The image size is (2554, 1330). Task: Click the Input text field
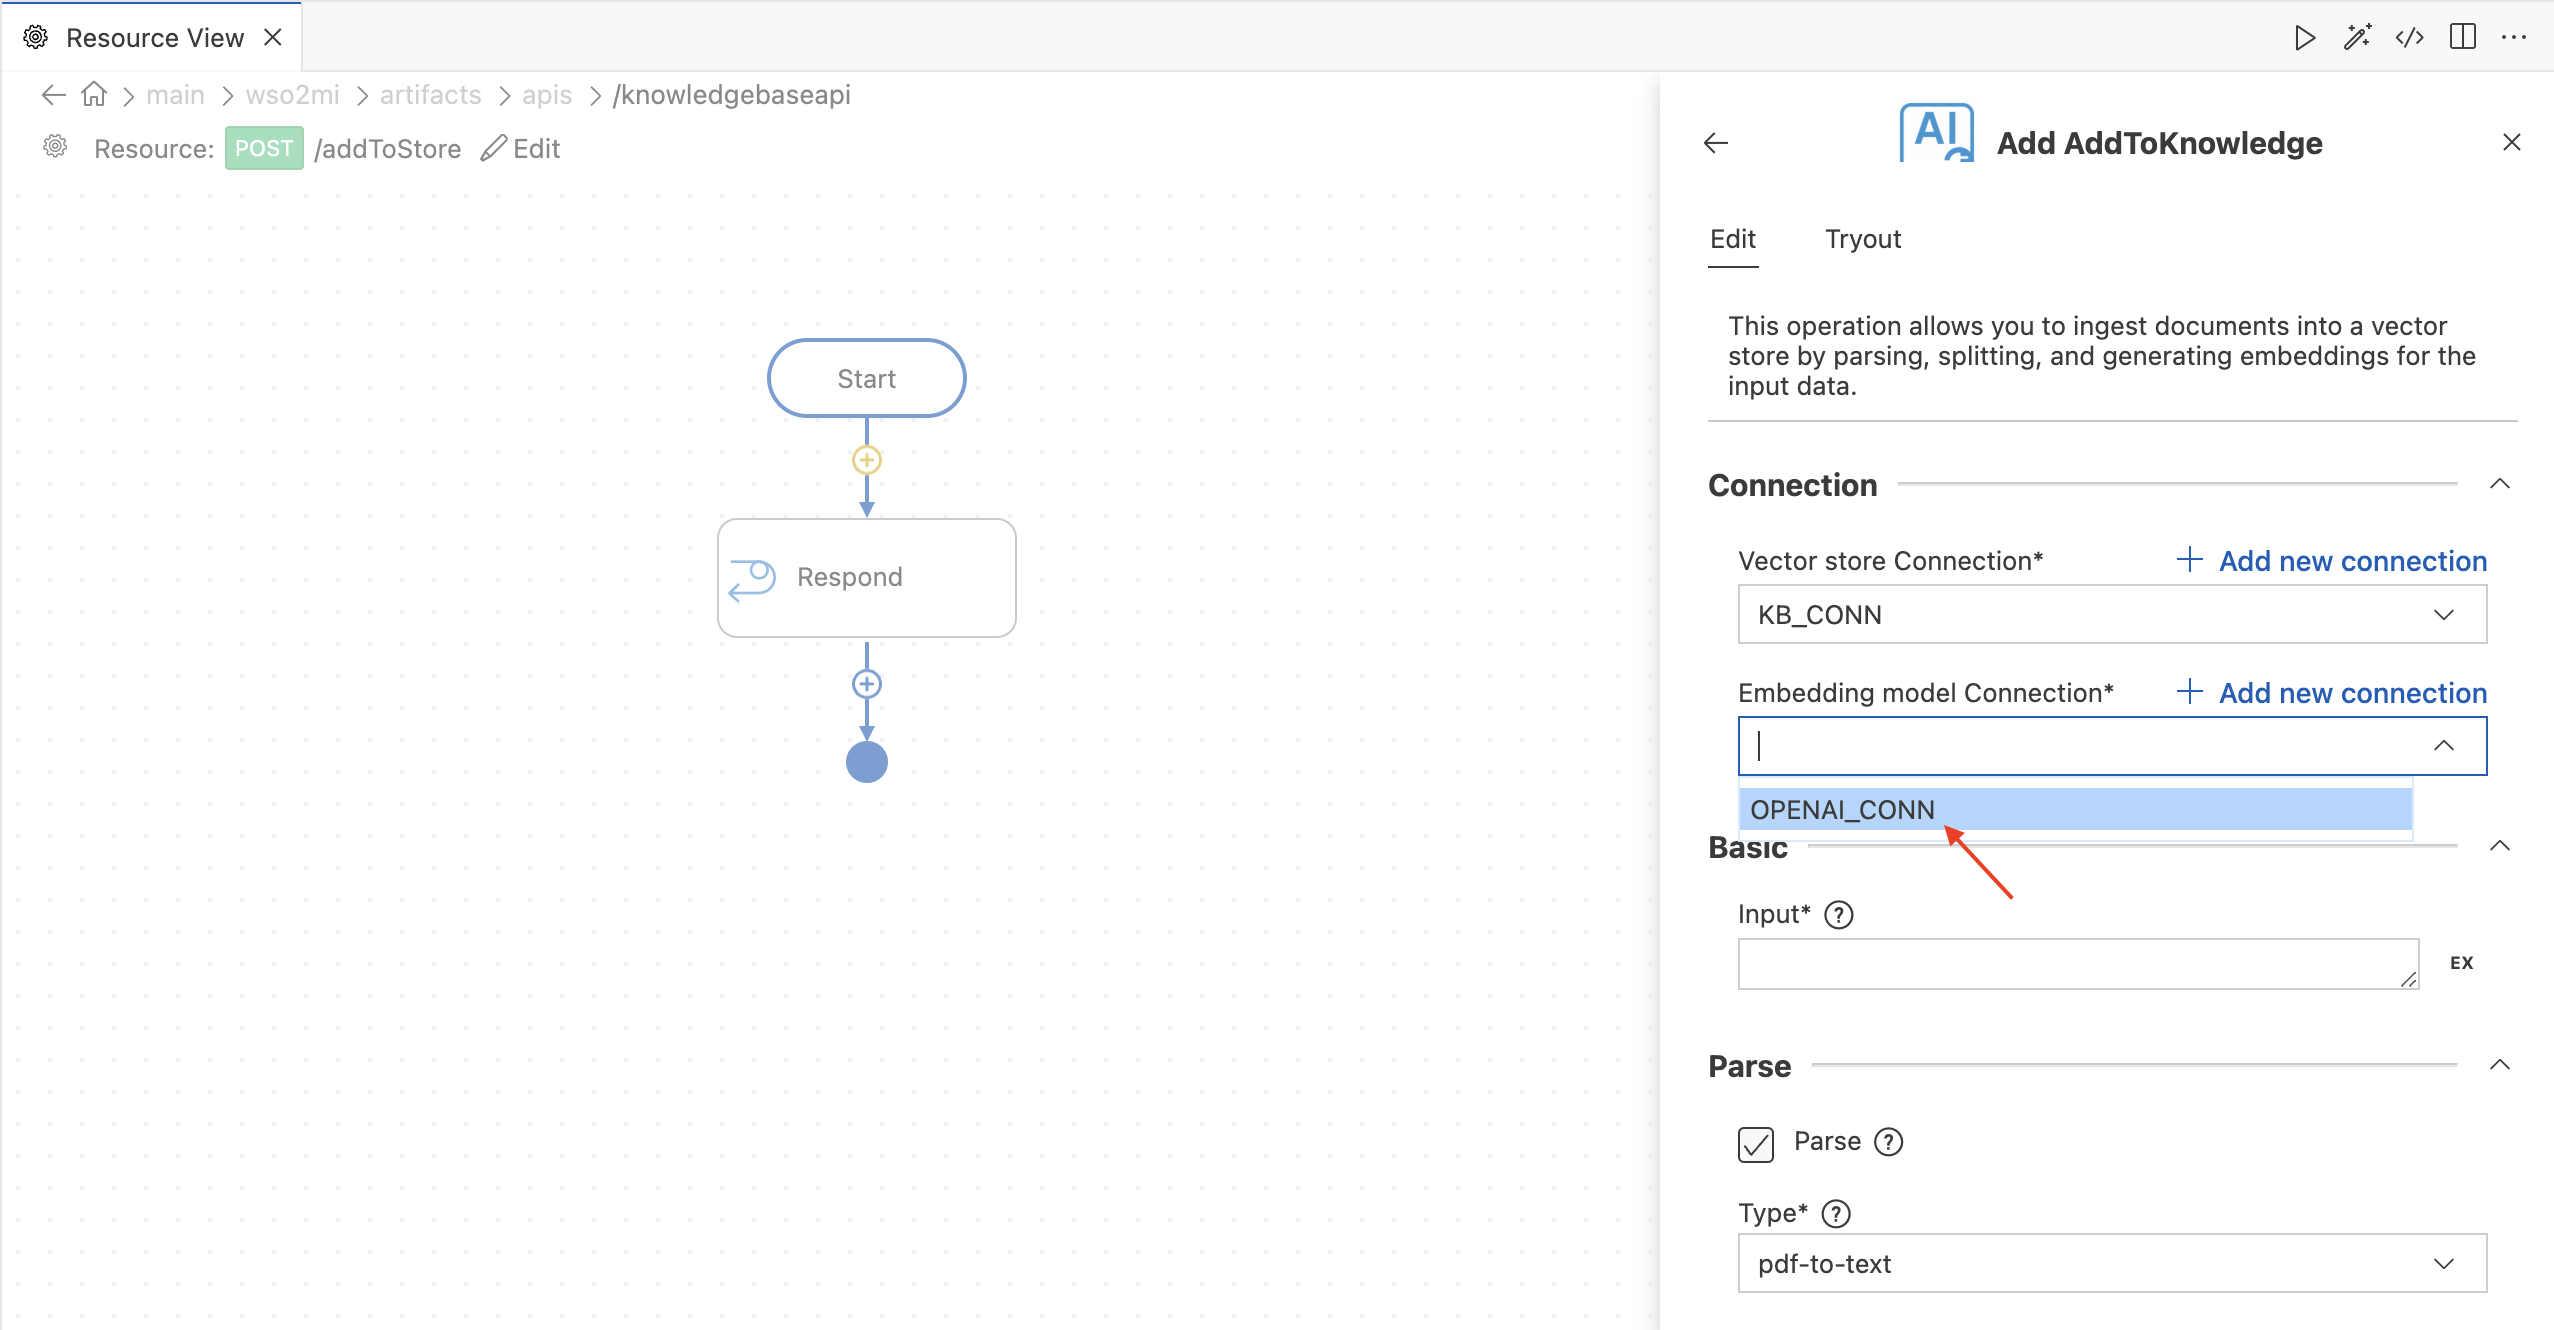tap(2078, 964)
